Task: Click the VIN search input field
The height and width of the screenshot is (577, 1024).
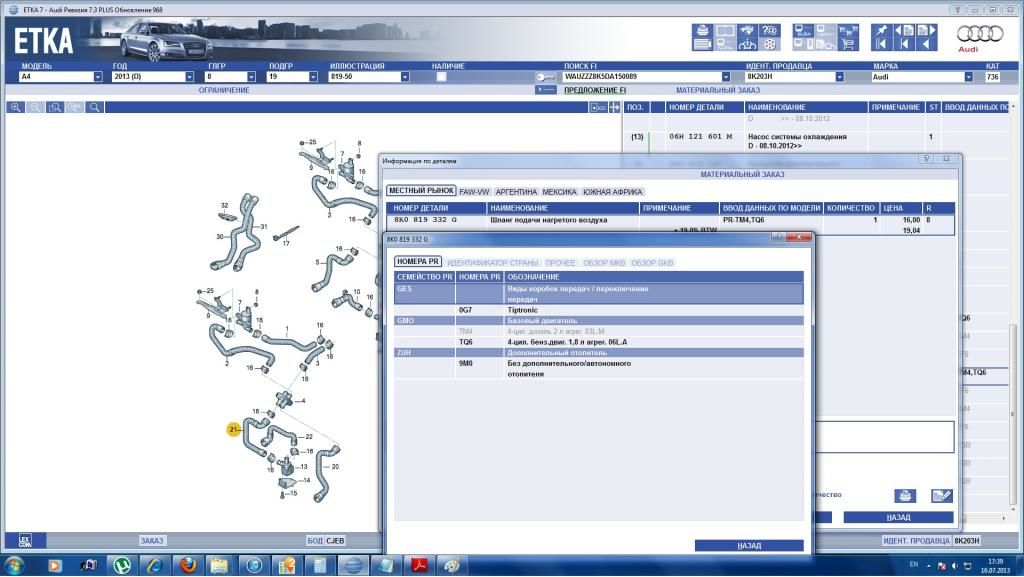Action: point(642,77)
